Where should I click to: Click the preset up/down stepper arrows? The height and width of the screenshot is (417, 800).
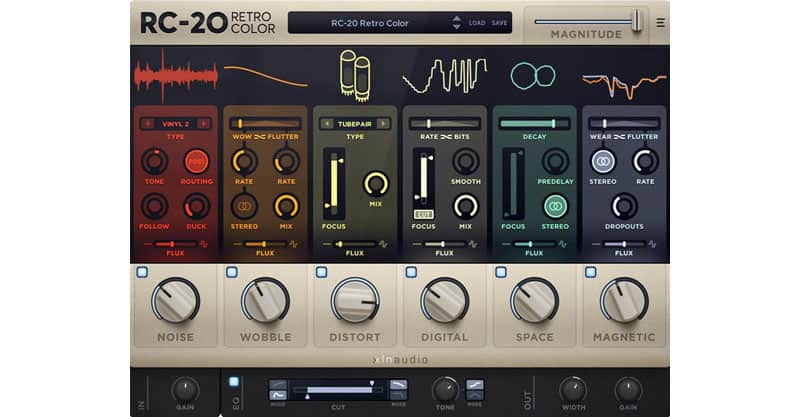pos(457,23)
